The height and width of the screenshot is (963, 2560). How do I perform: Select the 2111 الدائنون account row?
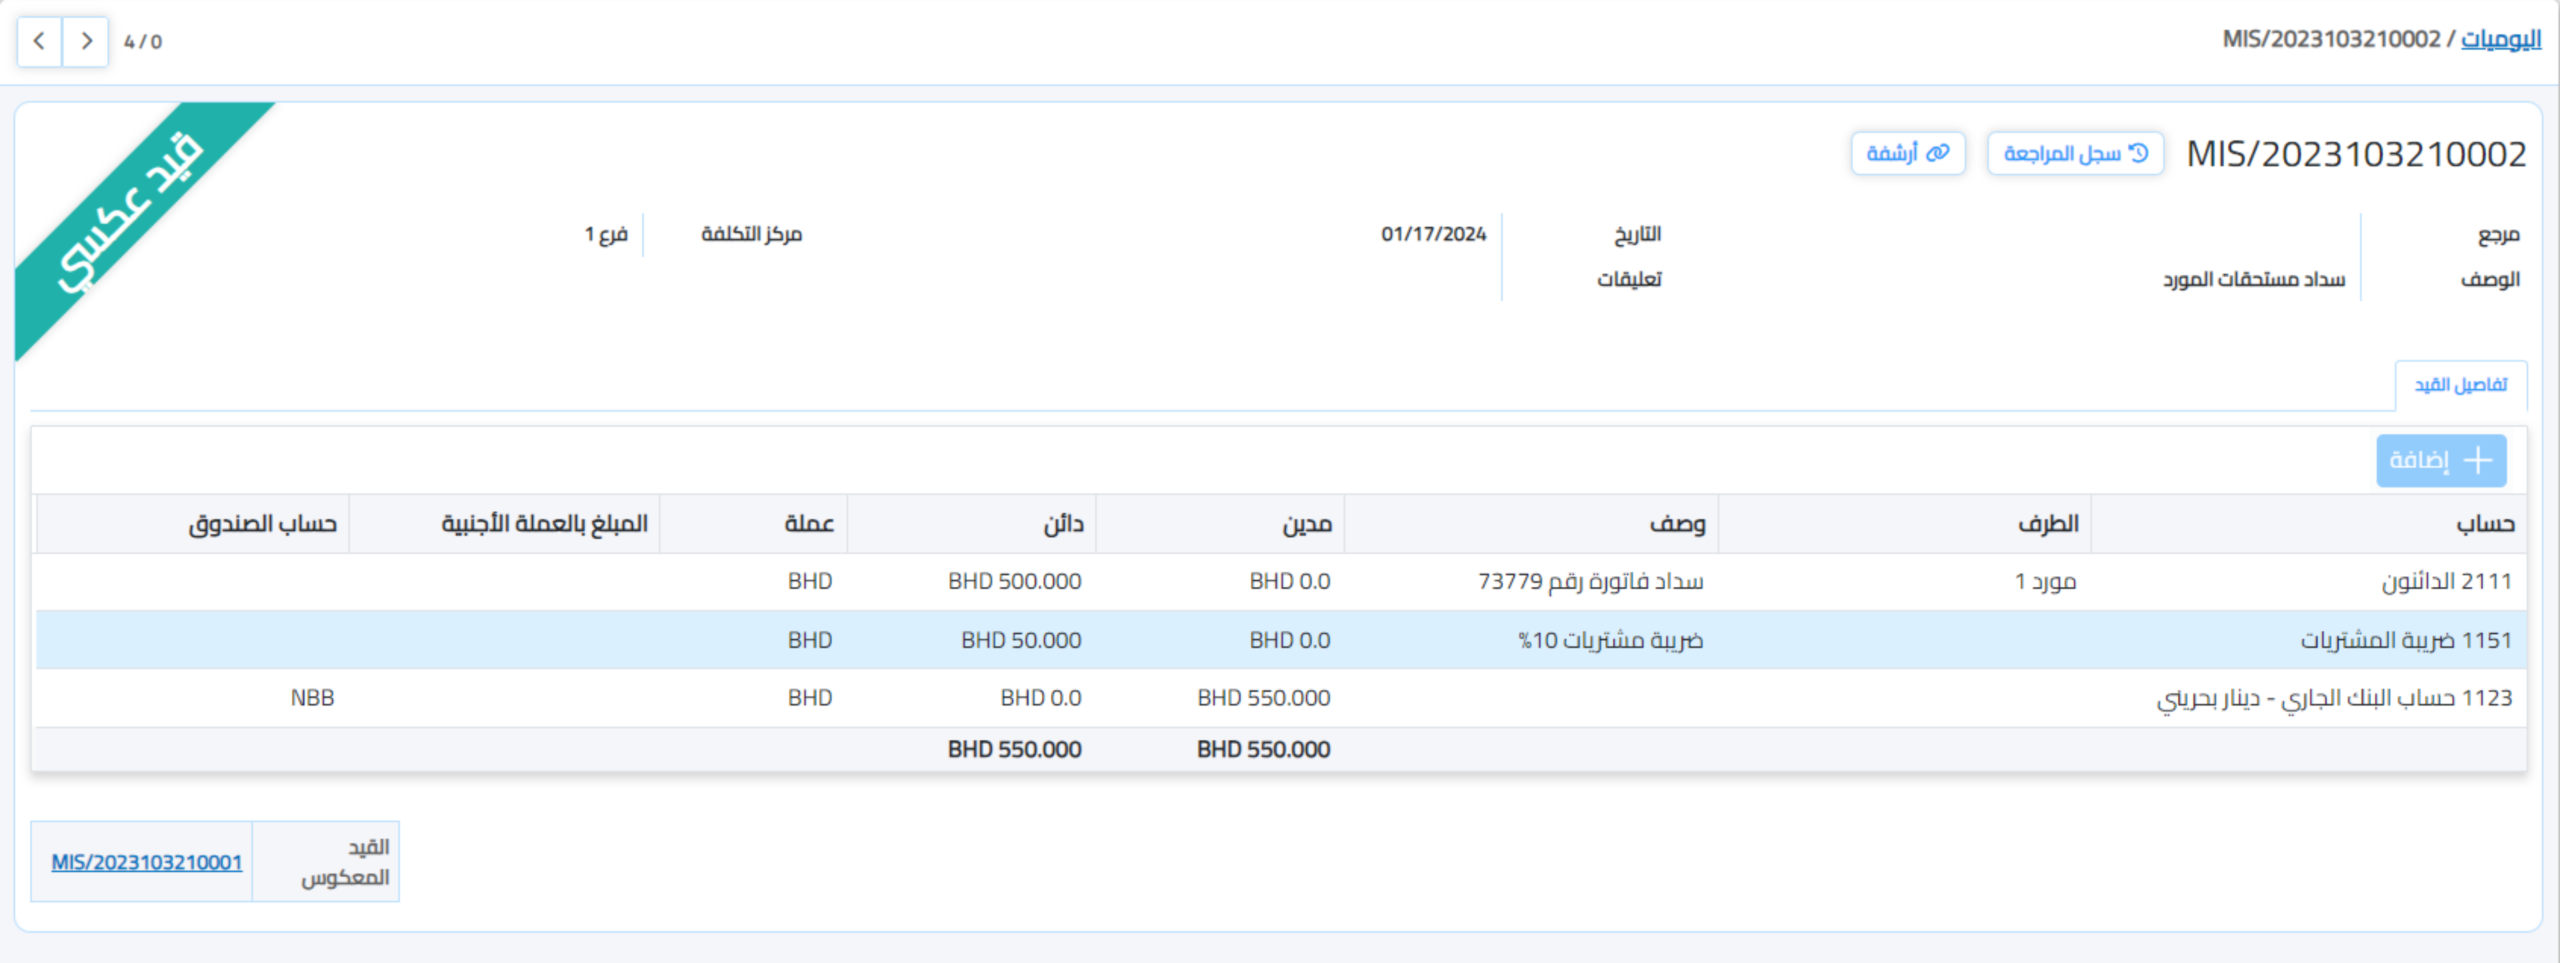(2446, 581)
